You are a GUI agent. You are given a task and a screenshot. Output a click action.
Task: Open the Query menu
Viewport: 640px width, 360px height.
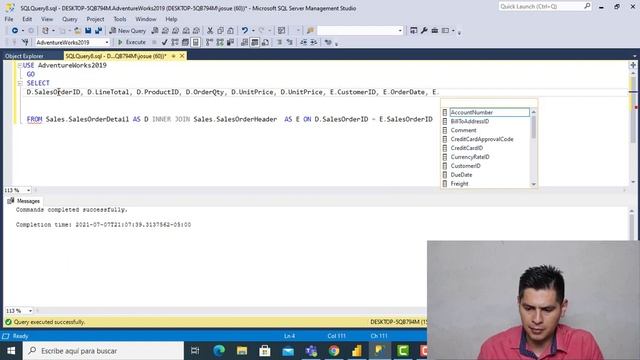(x=70, y=19)
